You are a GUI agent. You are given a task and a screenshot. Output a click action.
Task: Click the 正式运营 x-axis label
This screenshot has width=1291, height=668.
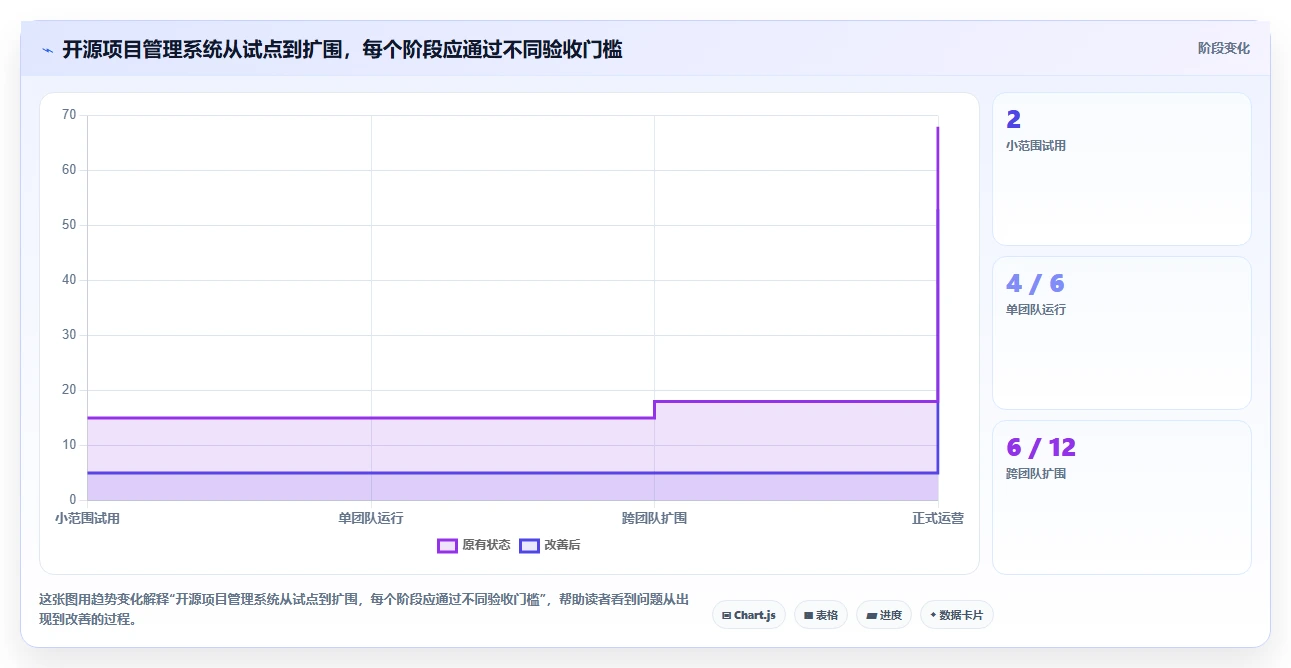(938, 518)
